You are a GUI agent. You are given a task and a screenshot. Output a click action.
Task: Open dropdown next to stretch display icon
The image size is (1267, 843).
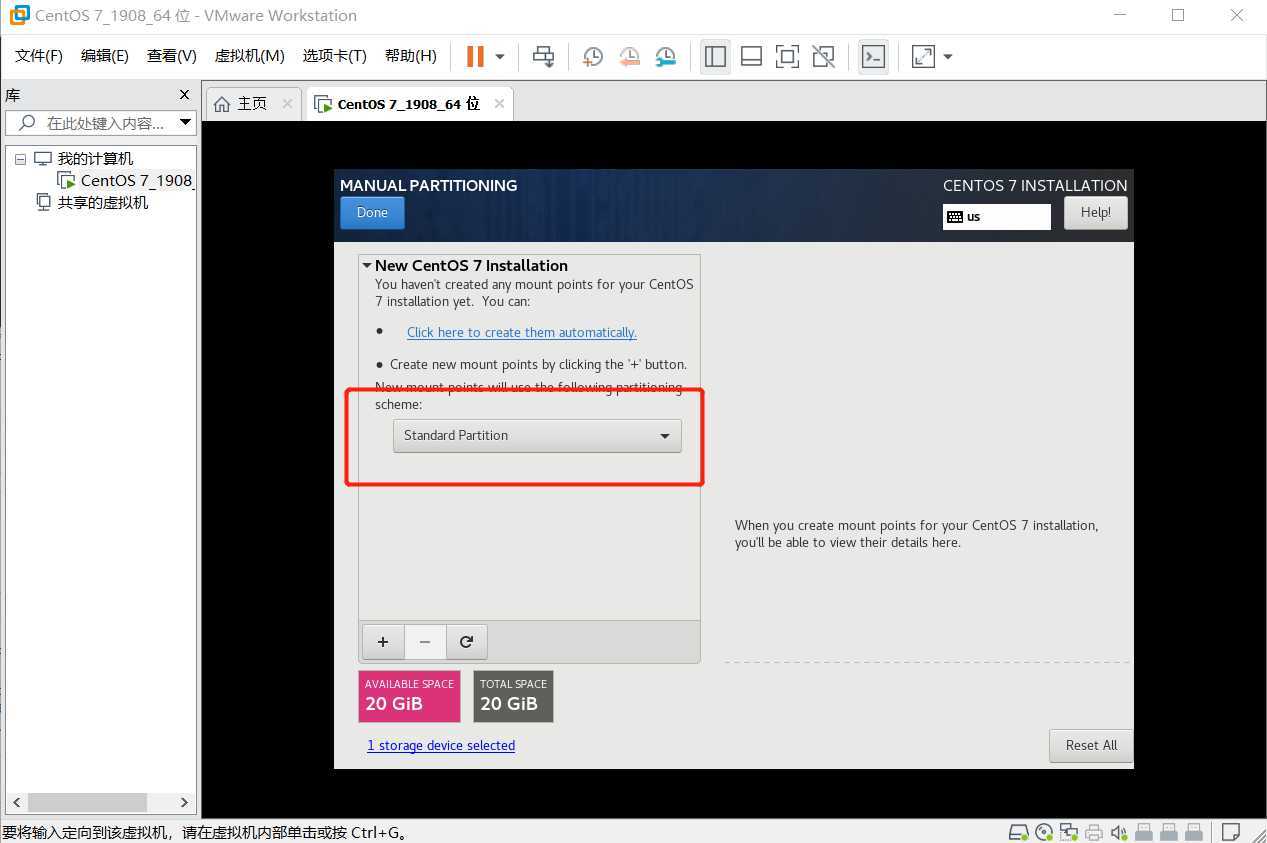(948, 56)
